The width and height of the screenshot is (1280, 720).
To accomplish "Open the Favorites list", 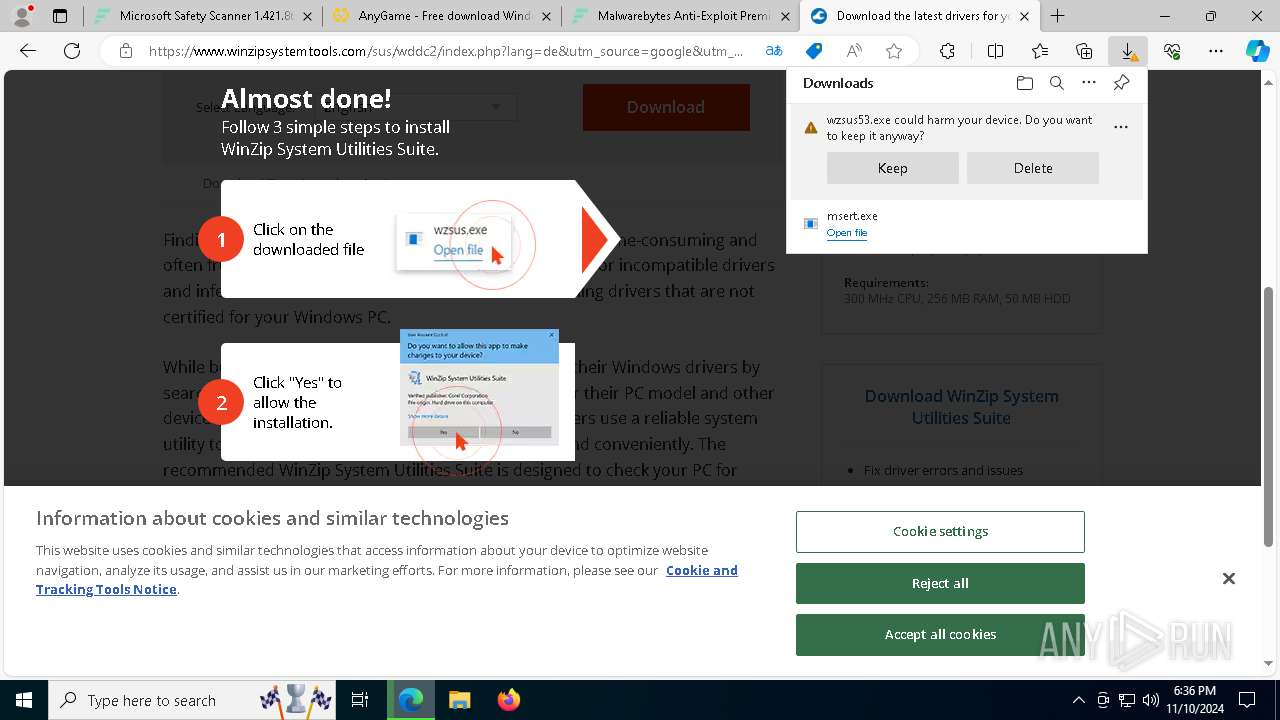I will click(x=1040, y=51).
